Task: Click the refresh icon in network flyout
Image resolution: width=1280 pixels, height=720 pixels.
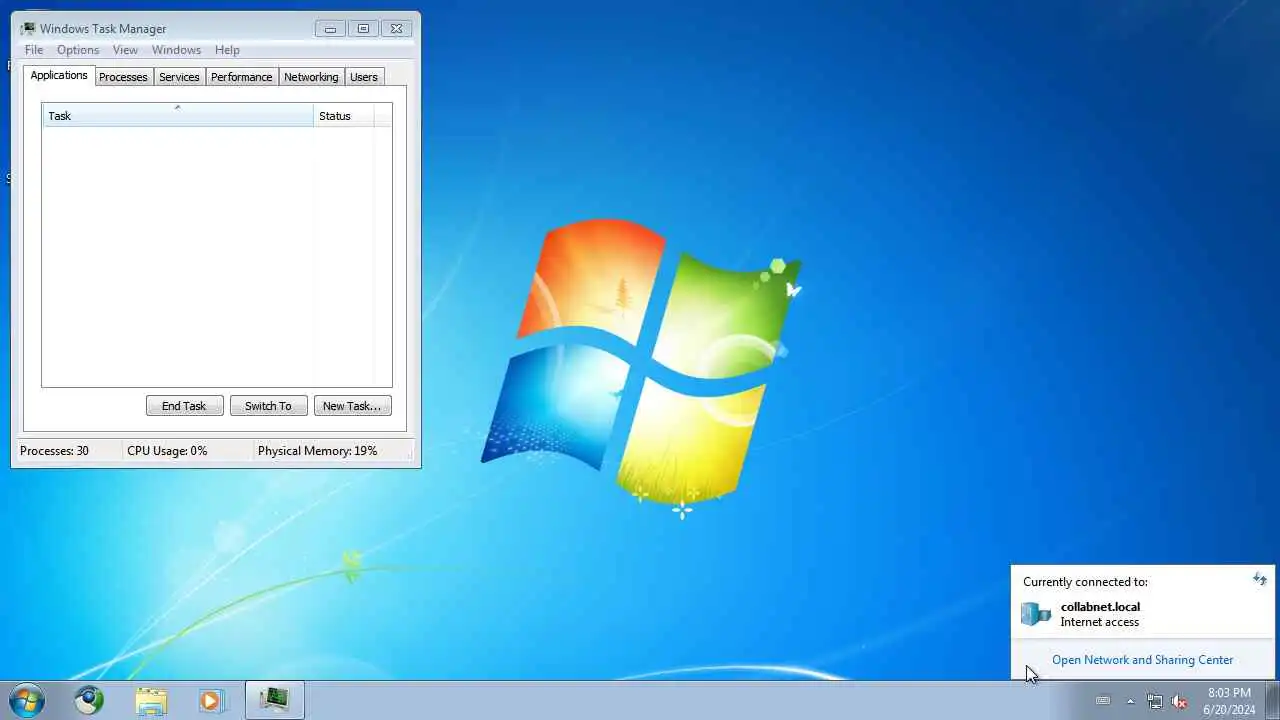Action: [1260, 579]
